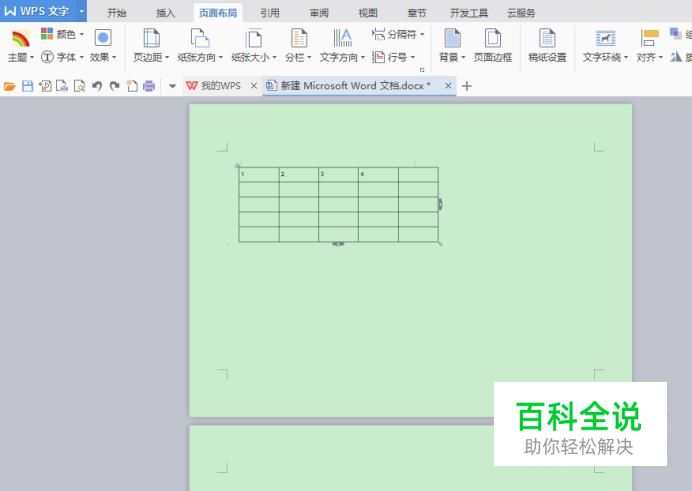Open 页面边框 page borders
The height and width of the screenshot is (491, 692).
493,45
